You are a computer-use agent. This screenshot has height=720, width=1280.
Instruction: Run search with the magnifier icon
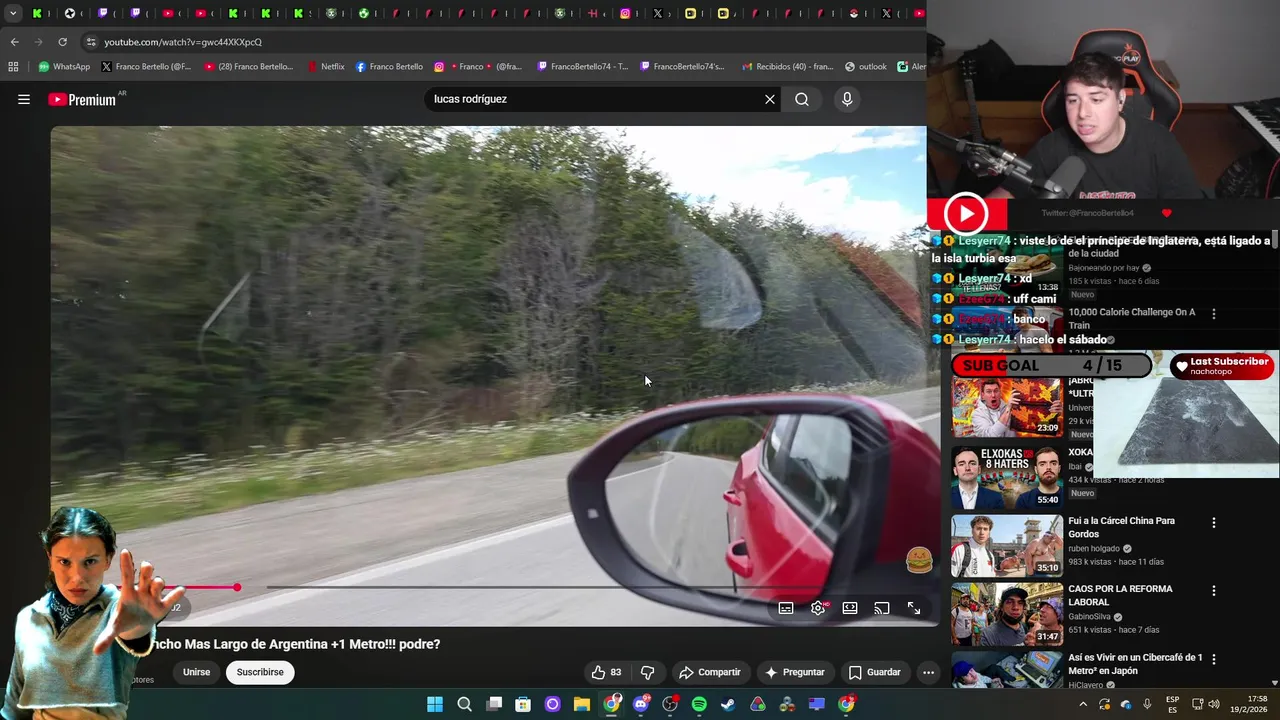click(802, 99)
